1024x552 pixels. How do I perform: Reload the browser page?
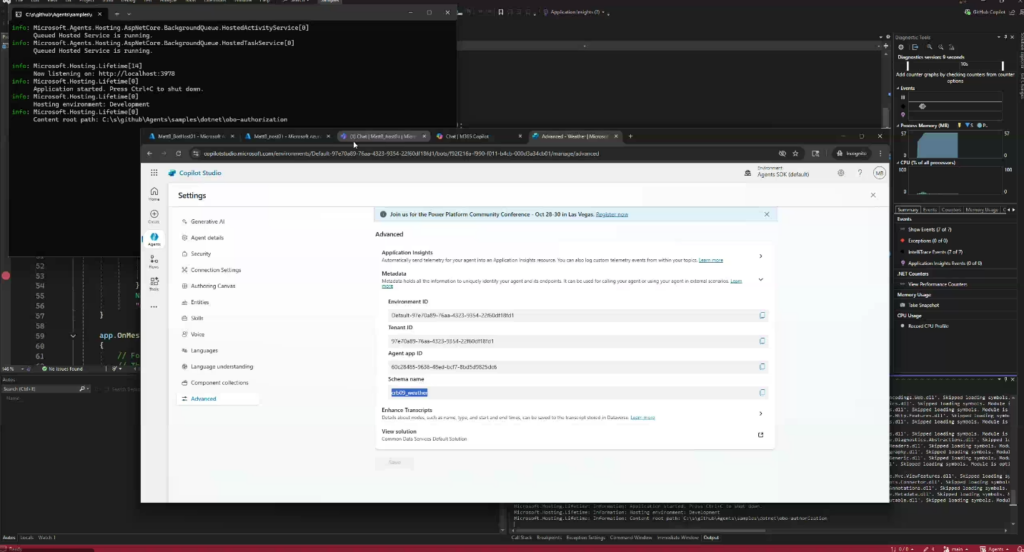(178, 154)
